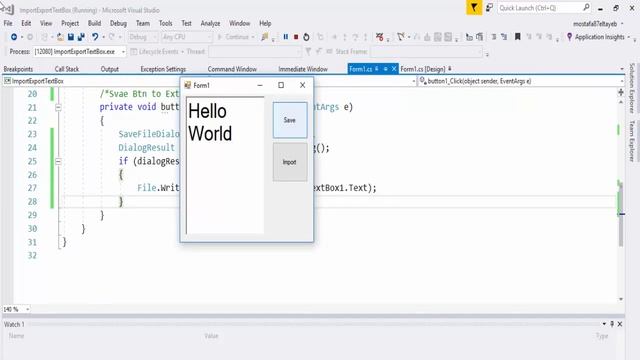Close the Form1.cs tab
This screenshot has width=640, height=360.
(x=394, y=69)
